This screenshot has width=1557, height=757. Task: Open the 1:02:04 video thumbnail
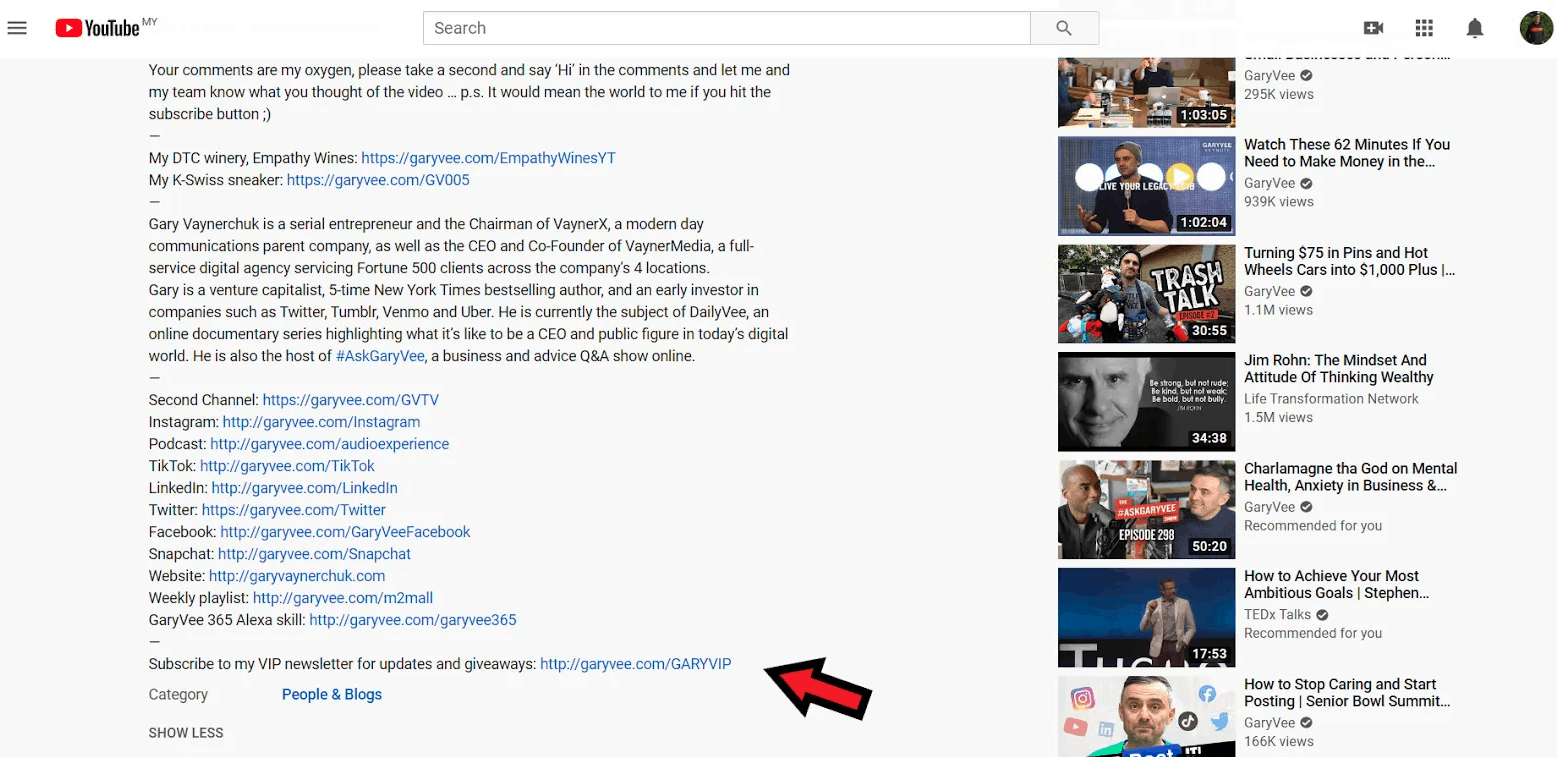[x=1146, y=186]
